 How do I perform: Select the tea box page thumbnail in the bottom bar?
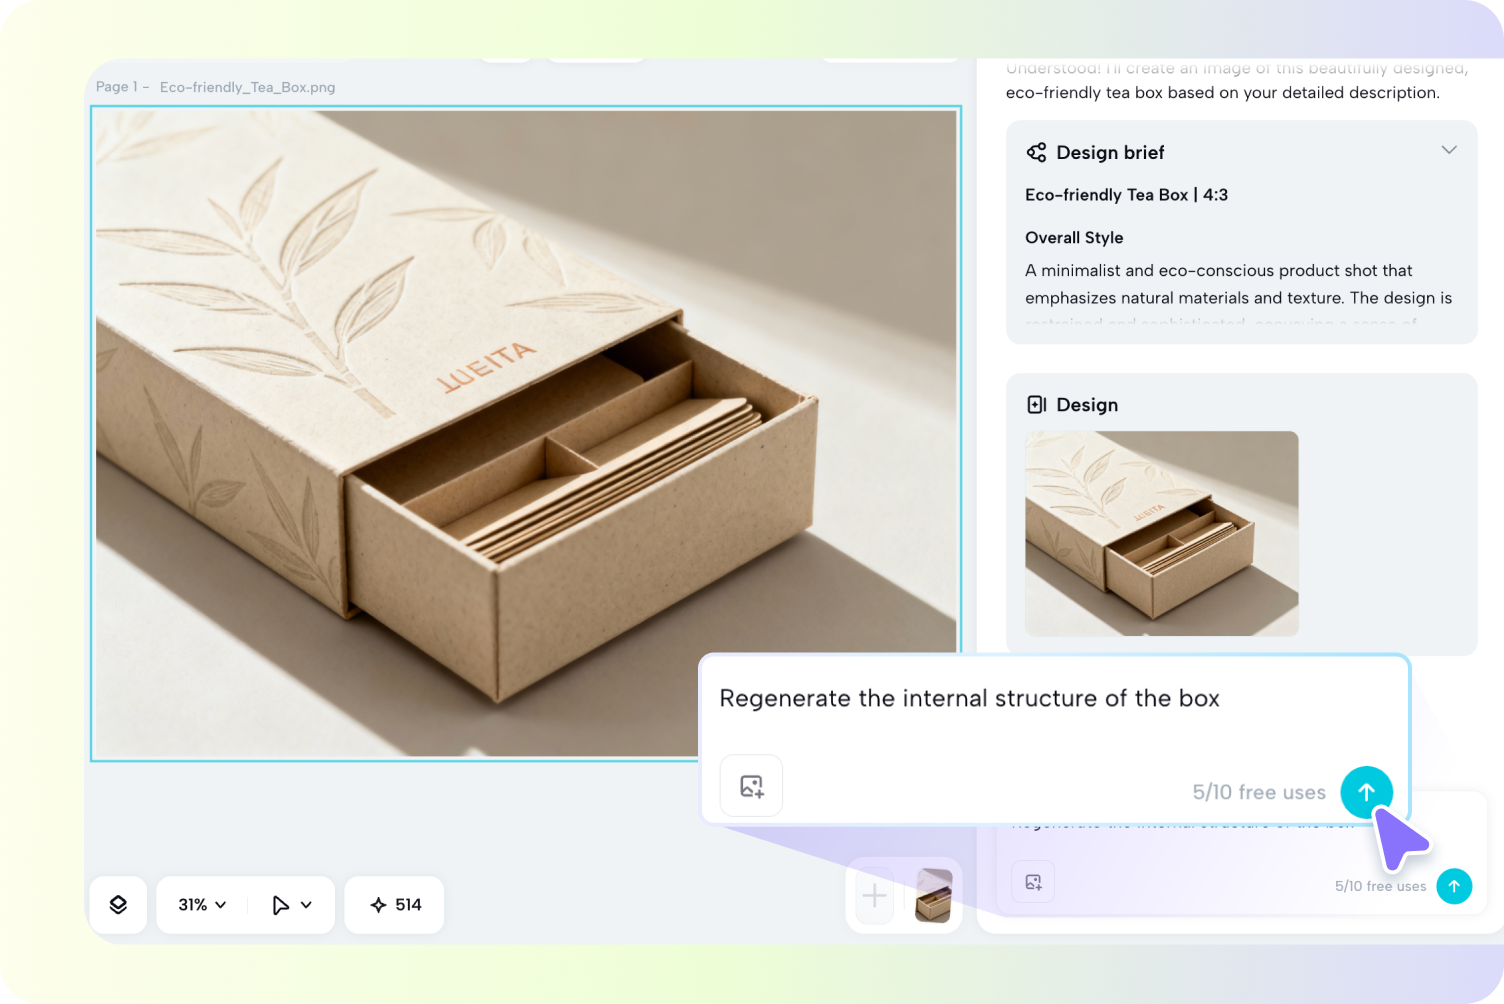[x=933, y=895]
